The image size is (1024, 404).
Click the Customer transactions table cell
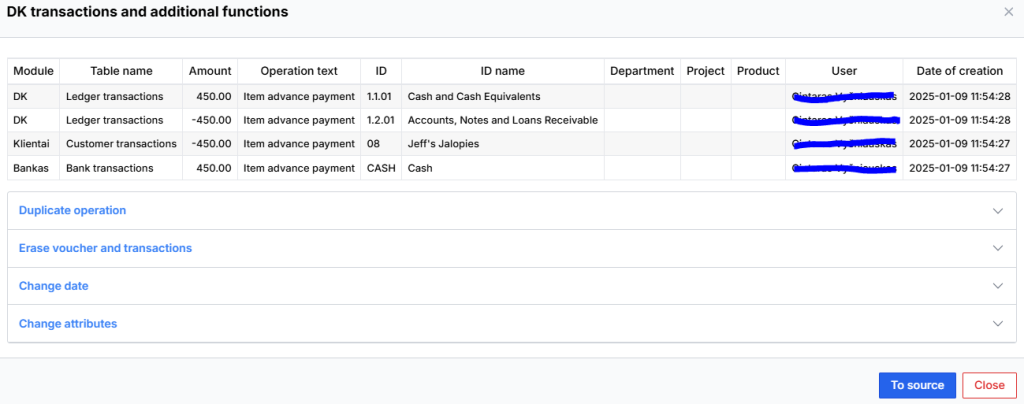(120, 144)
